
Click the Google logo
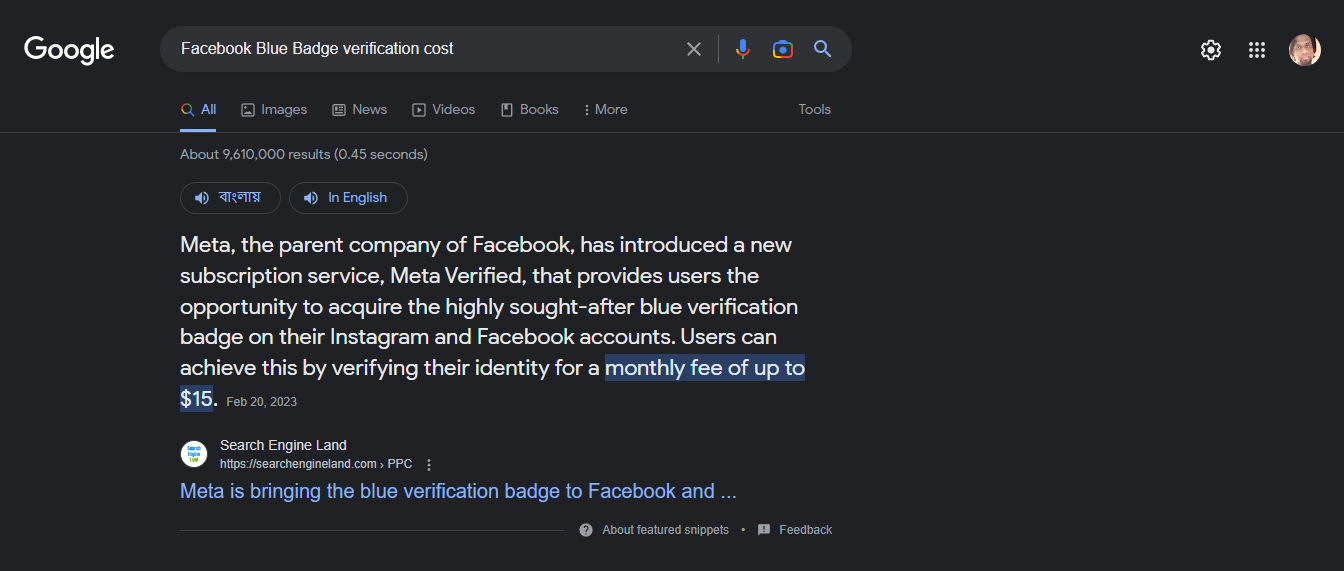69,49
